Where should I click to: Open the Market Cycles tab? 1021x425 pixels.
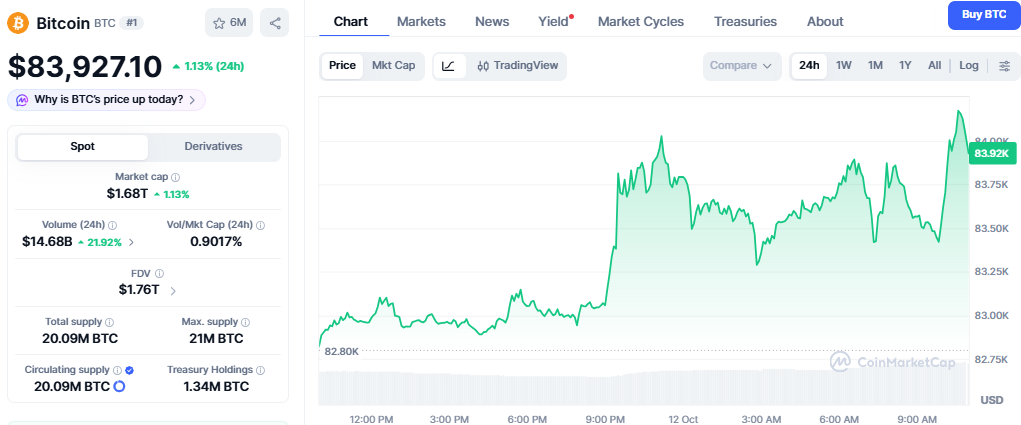(x=641, y=21)
